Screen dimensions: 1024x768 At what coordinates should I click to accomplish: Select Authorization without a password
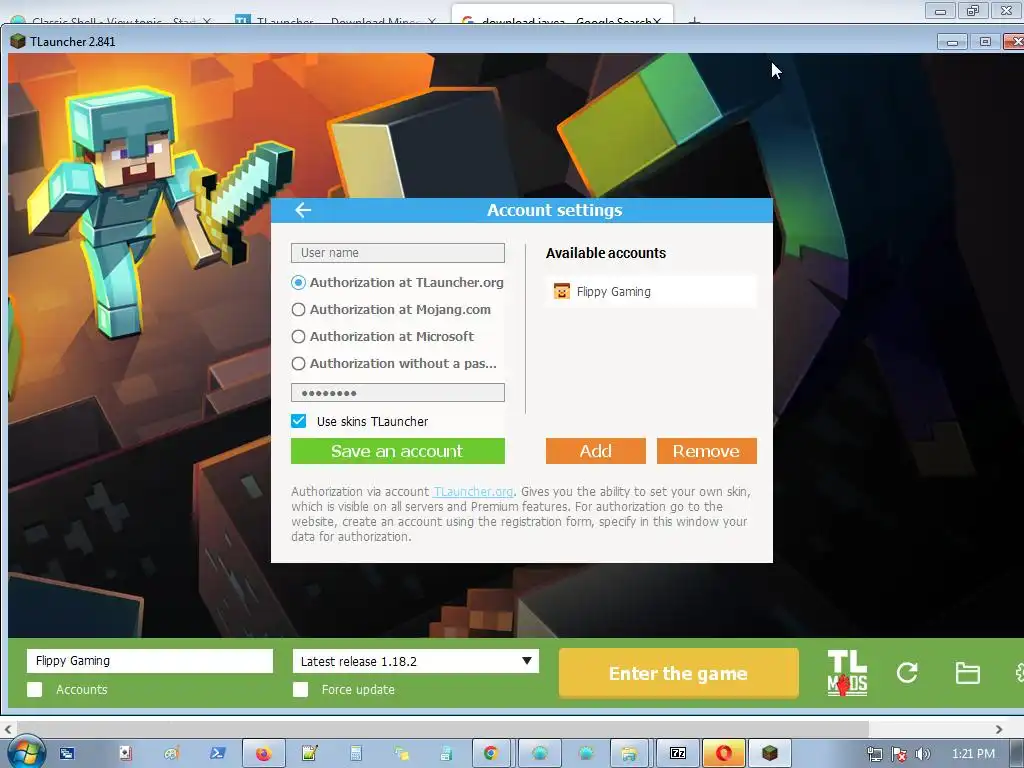click(x=298, y=363)
